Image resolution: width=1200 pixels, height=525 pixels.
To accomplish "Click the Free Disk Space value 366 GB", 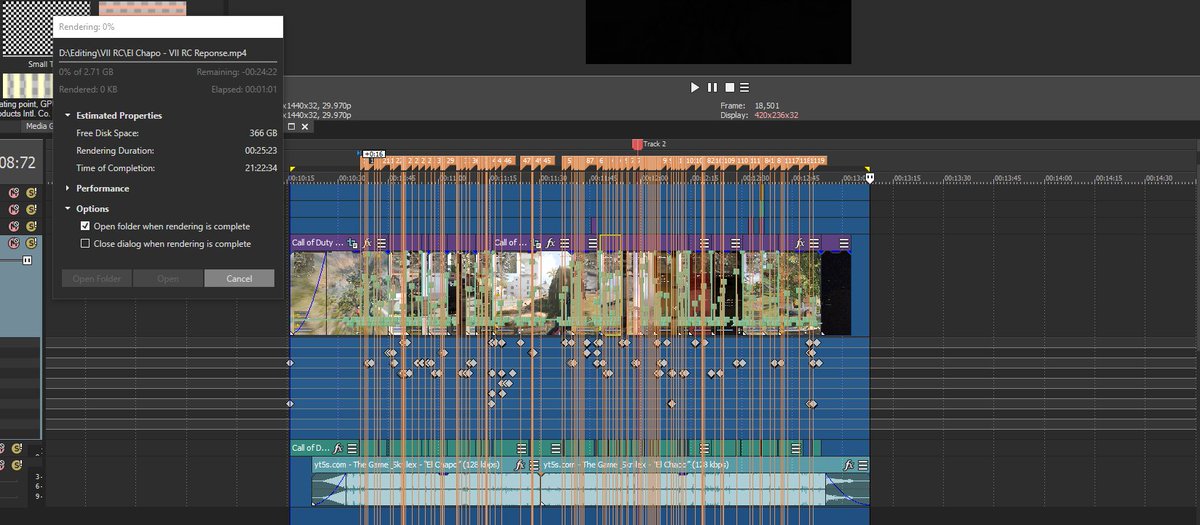I will 263,133.
